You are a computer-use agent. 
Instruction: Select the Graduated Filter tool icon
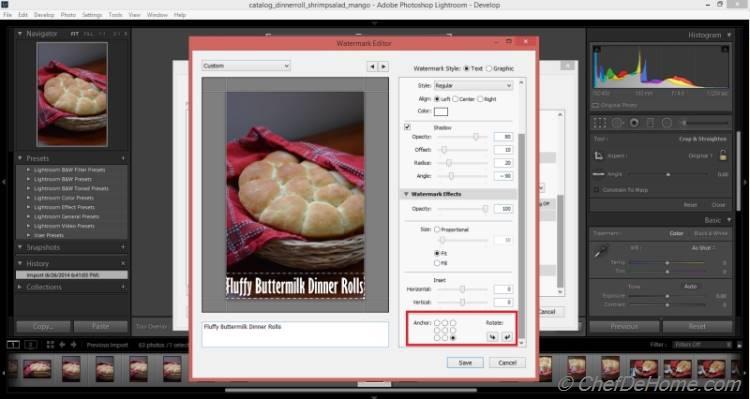pos(650,123)
